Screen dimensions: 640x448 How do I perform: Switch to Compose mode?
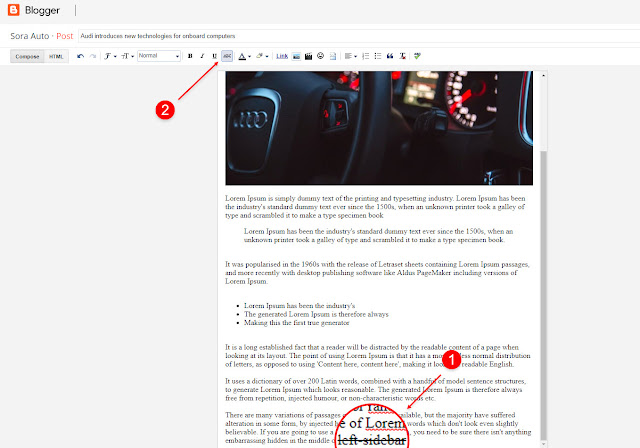tap(27, 56)
